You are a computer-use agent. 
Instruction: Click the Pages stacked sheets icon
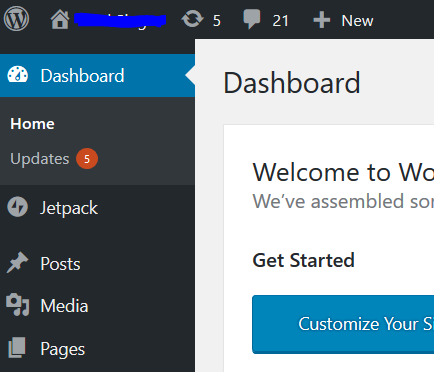(x=17, y=347)
